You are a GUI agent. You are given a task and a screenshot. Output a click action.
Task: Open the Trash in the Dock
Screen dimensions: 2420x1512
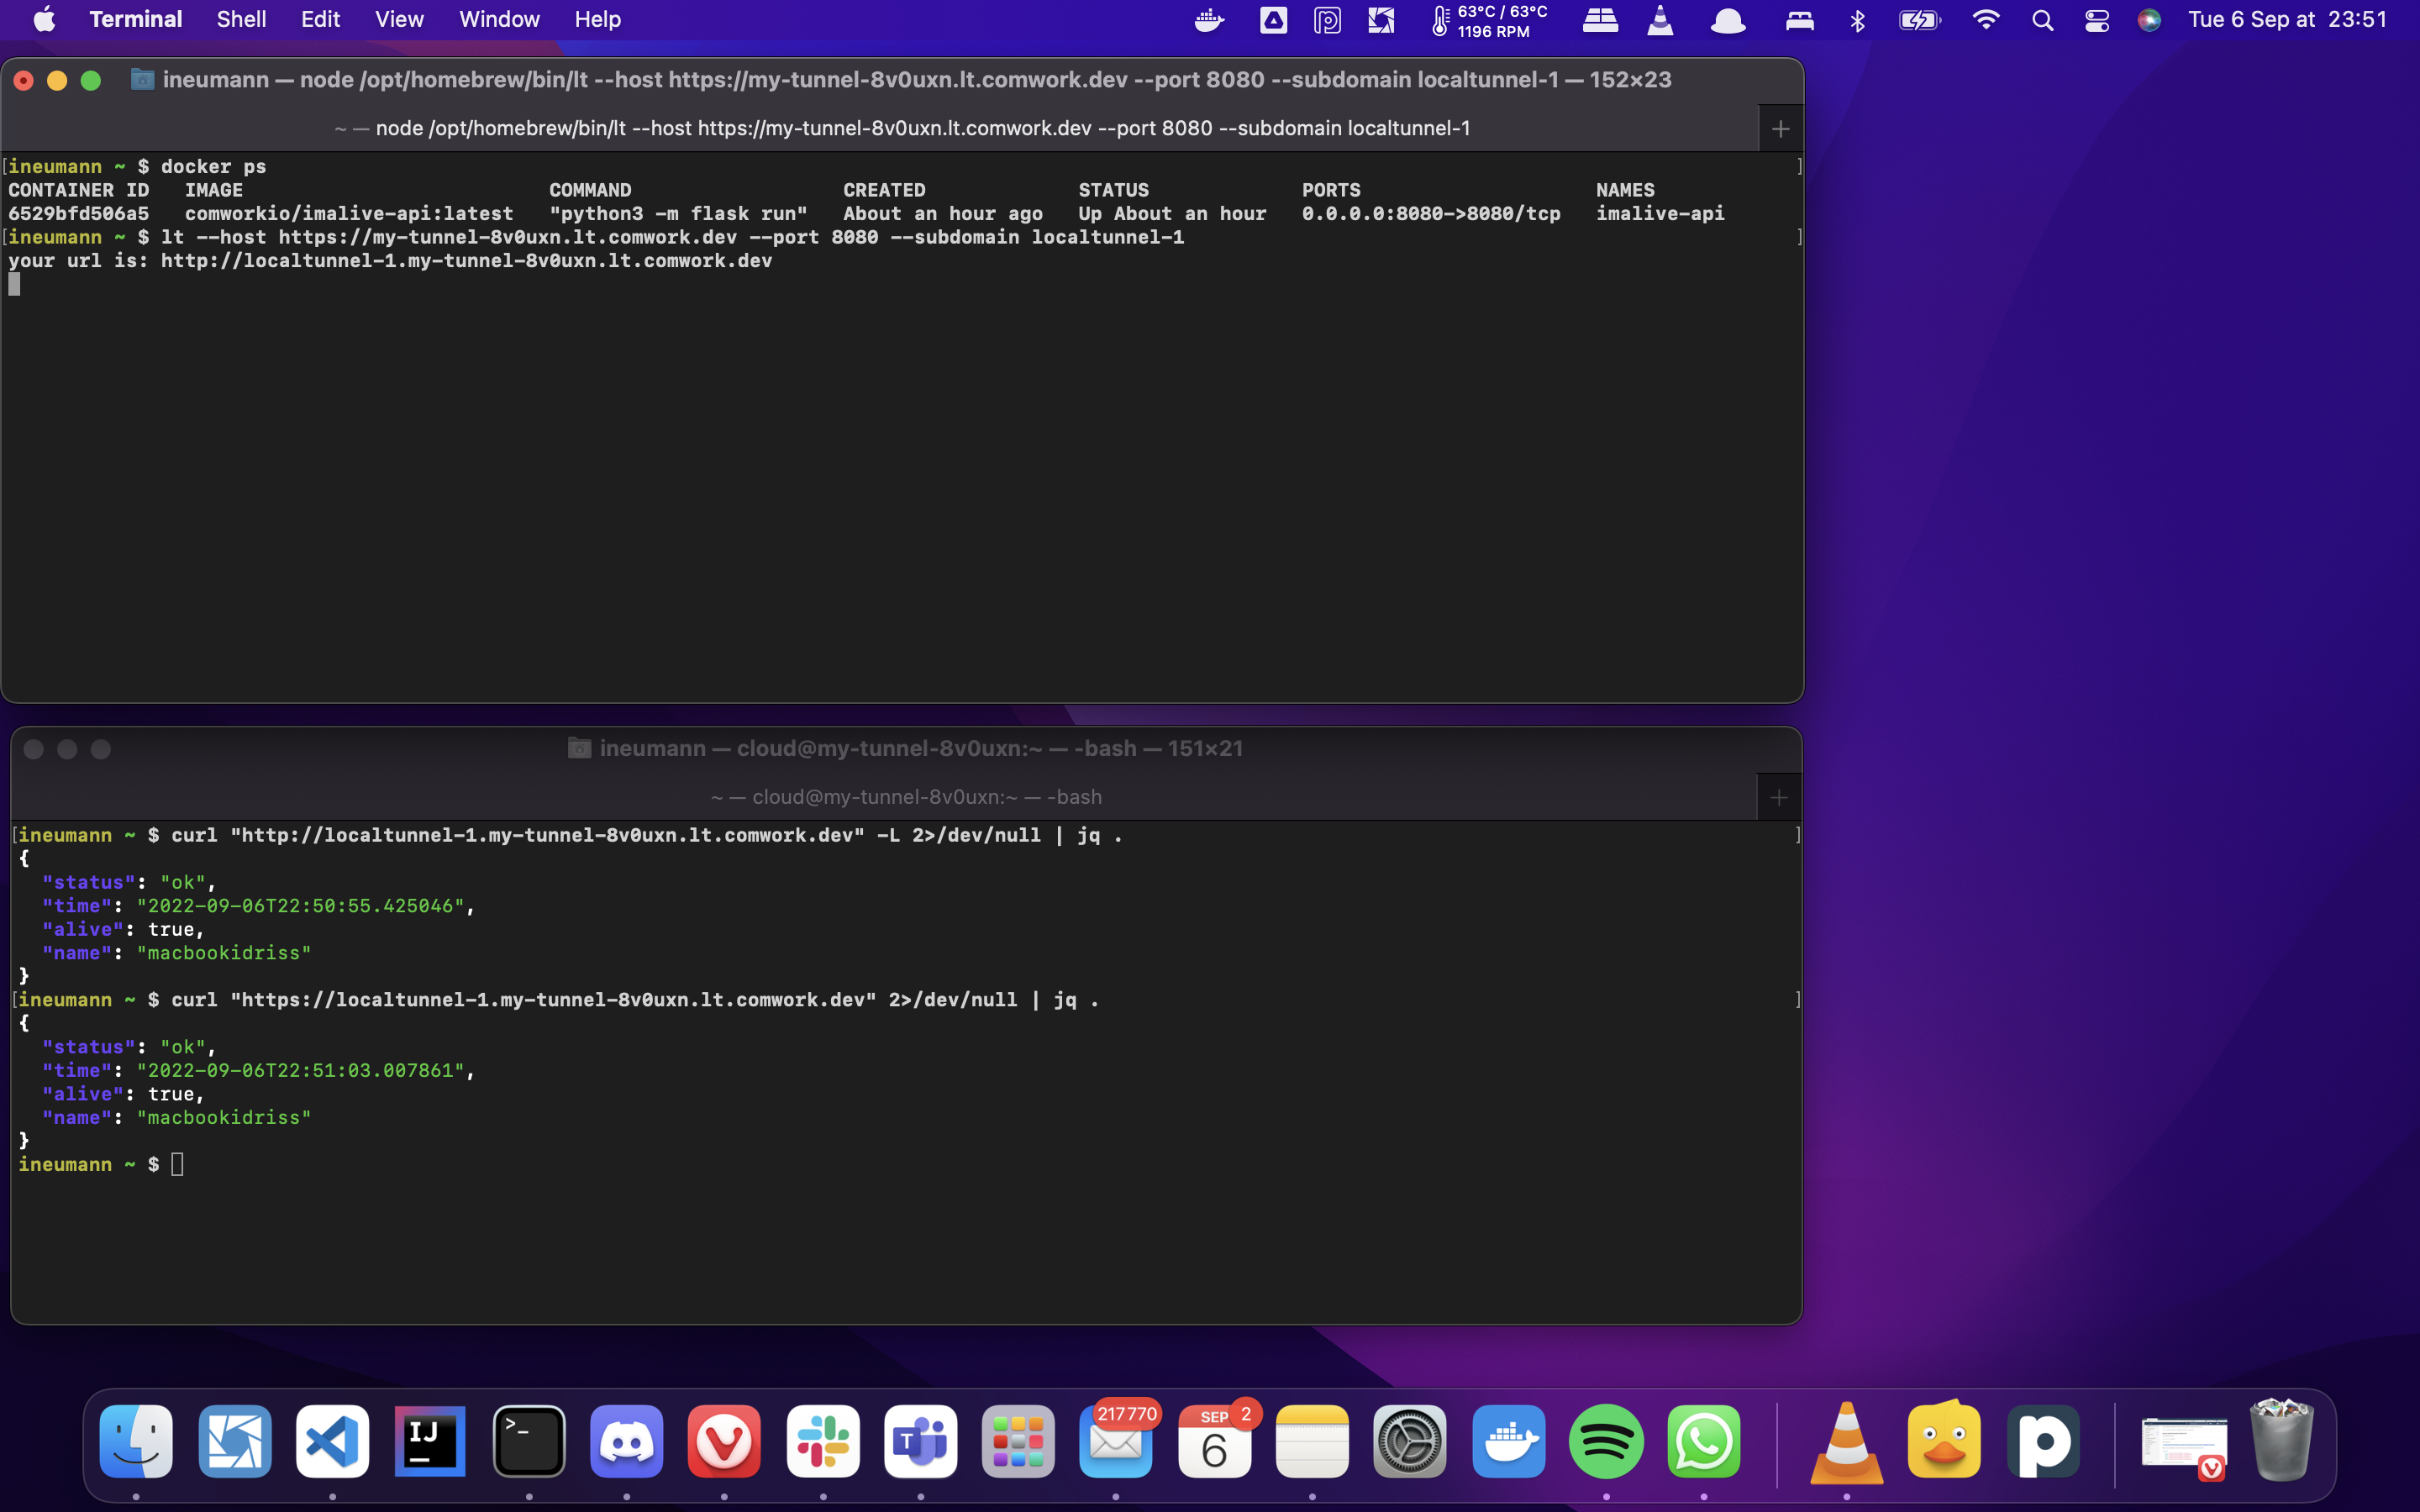(2282, 1441)
